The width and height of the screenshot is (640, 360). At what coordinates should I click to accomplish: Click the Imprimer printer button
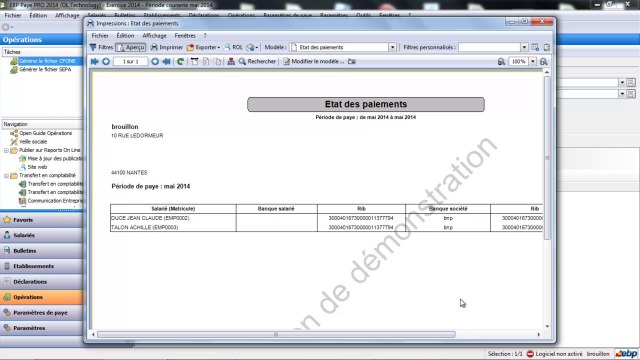tap(167, 47)
